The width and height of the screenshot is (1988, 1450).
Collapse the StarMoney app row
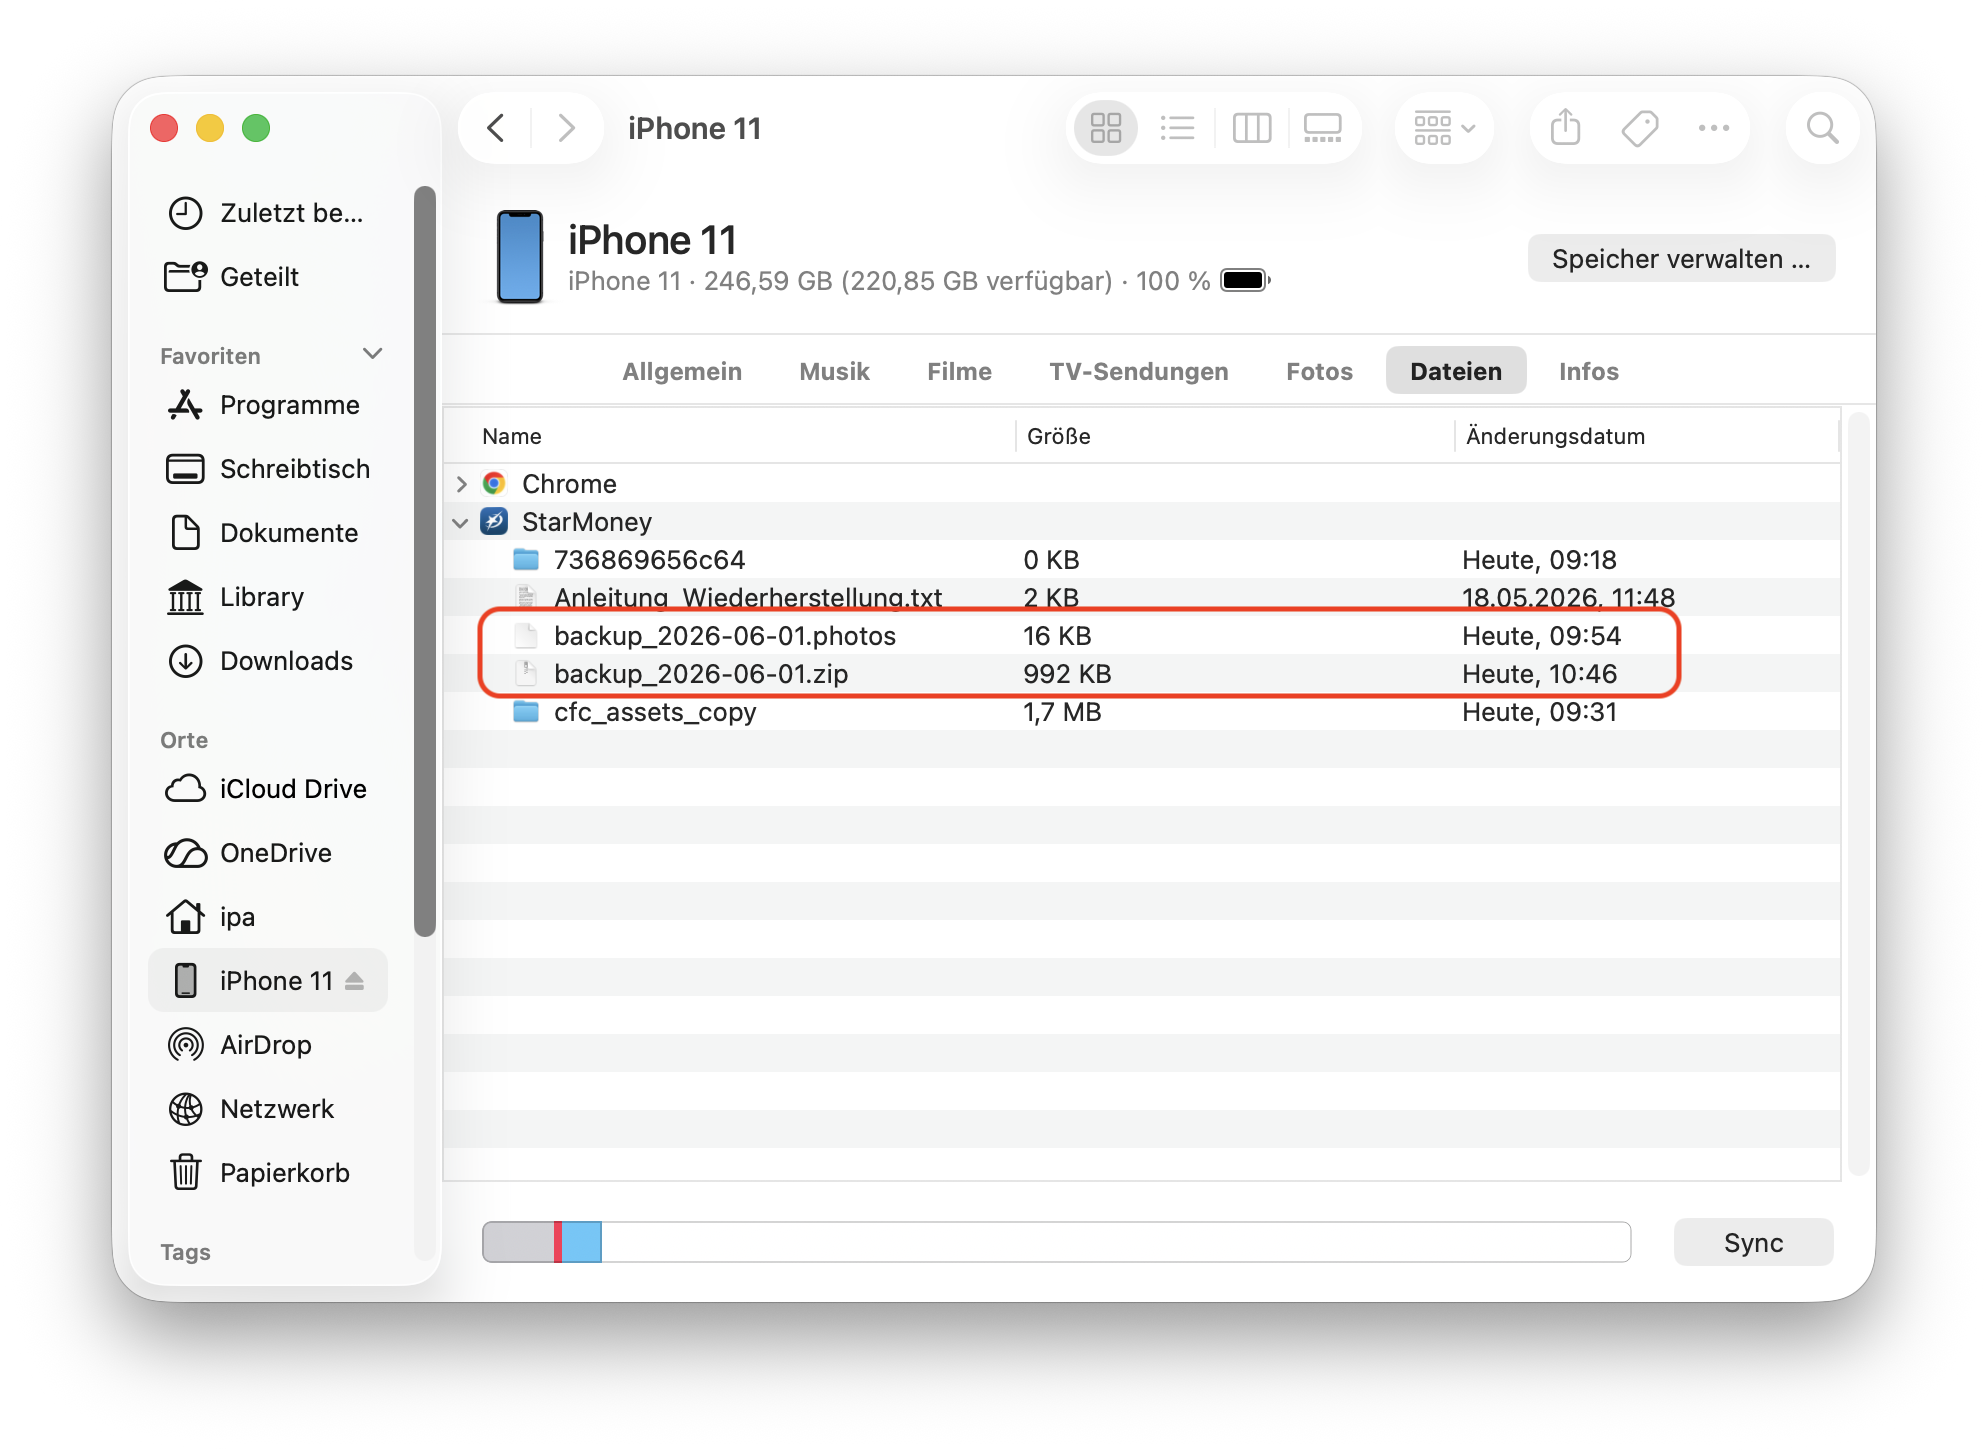coord(461,522)
